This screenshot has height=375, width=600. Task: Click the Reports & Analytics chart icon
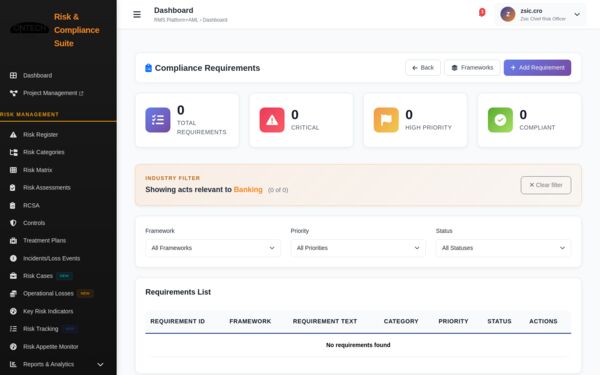click(13, 364)
